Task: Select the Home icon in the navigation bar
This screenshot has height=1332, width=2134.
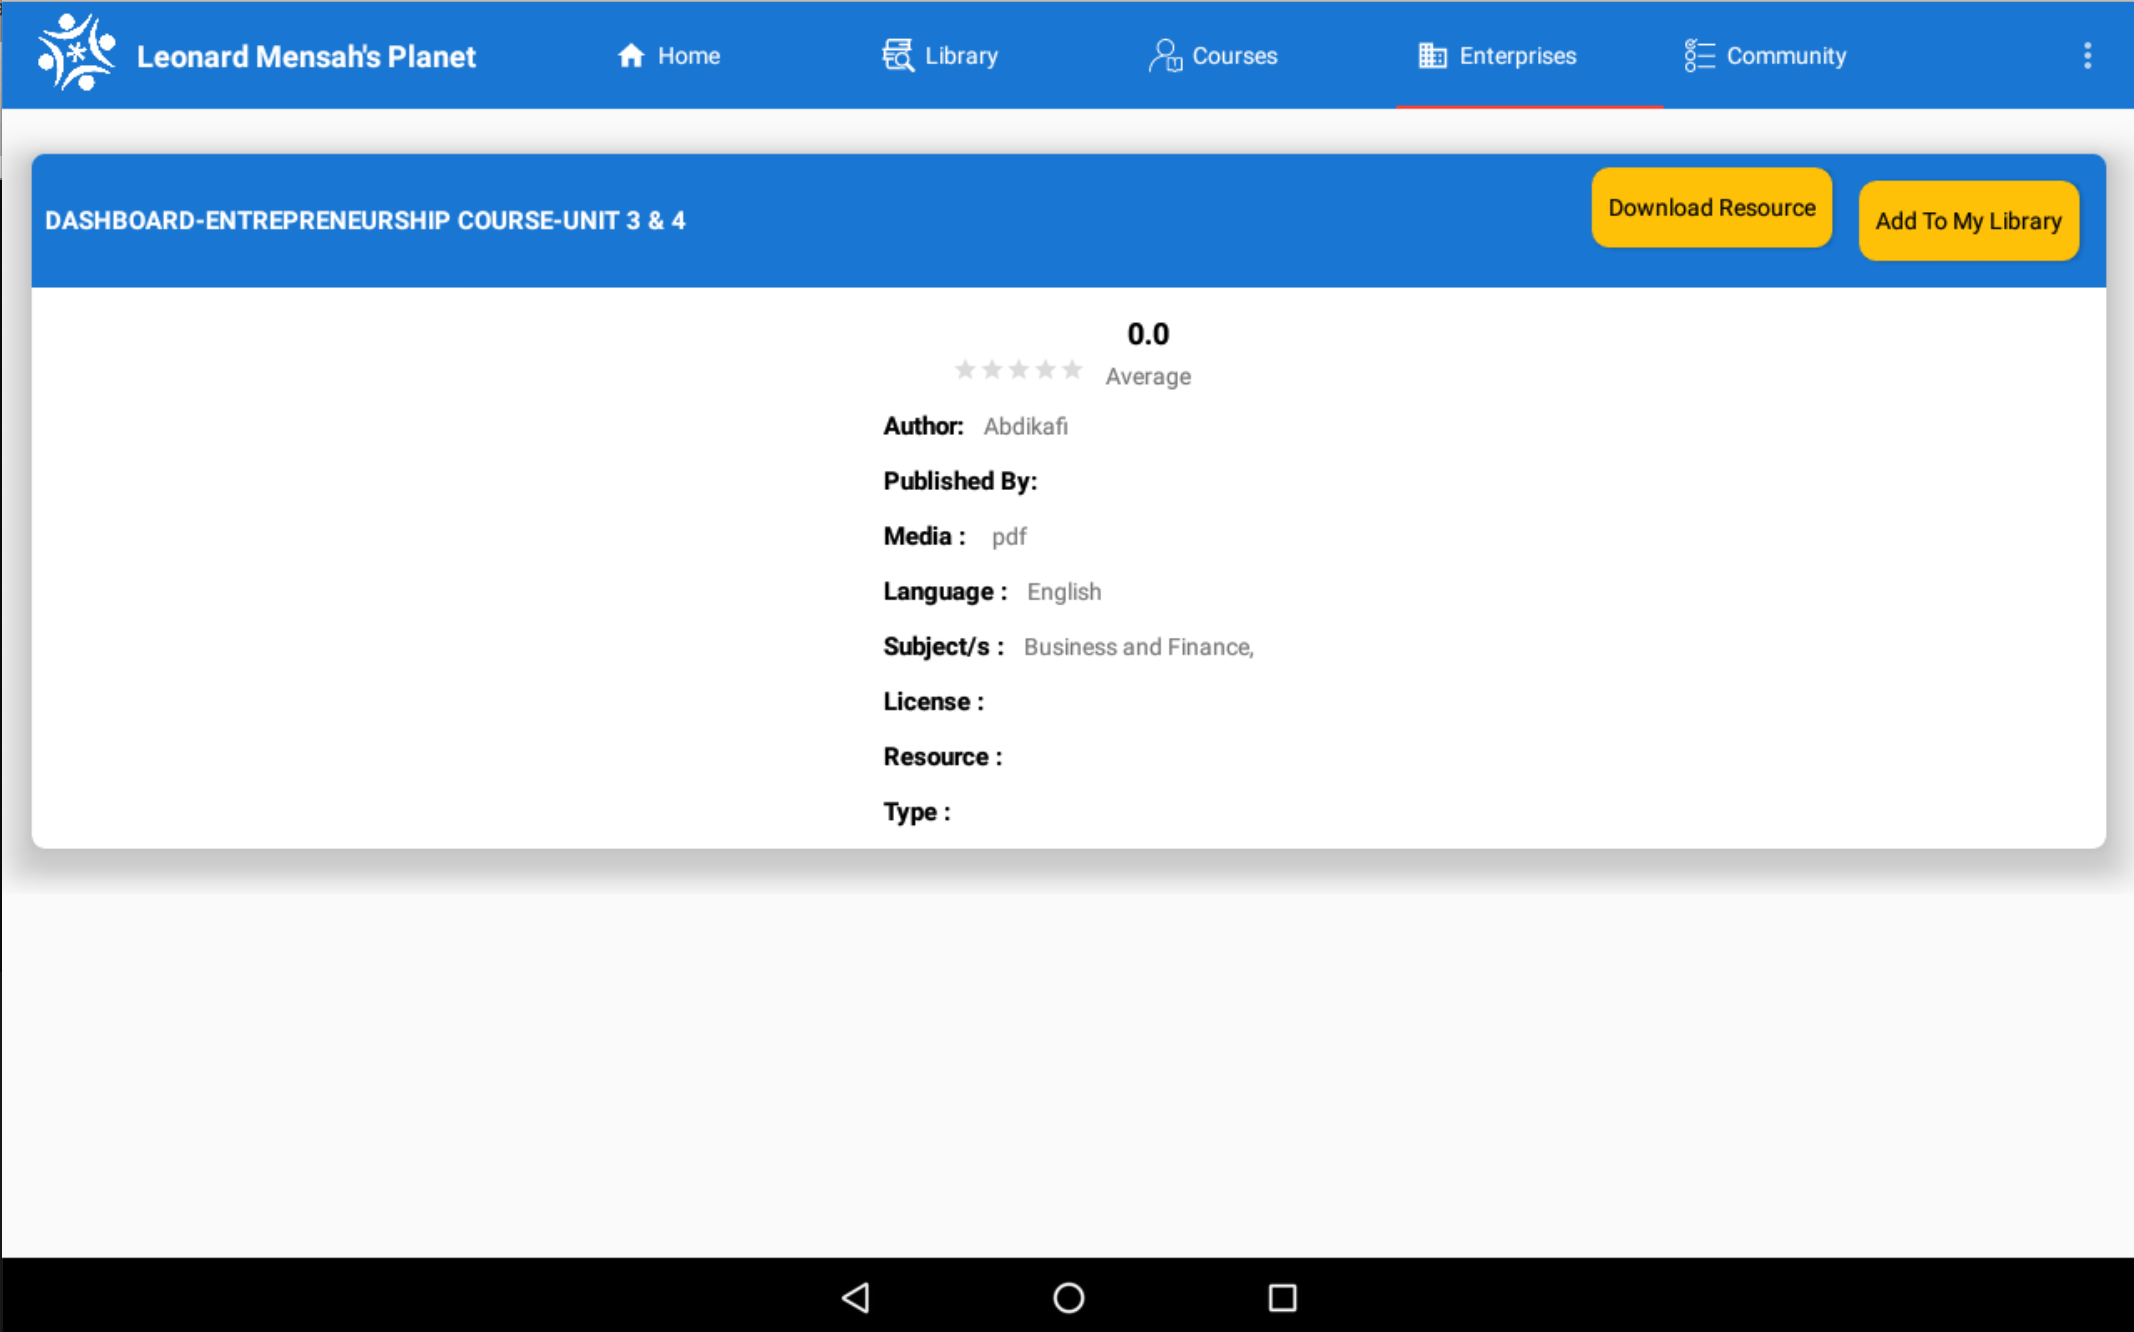Action: (x=631, y=56)
